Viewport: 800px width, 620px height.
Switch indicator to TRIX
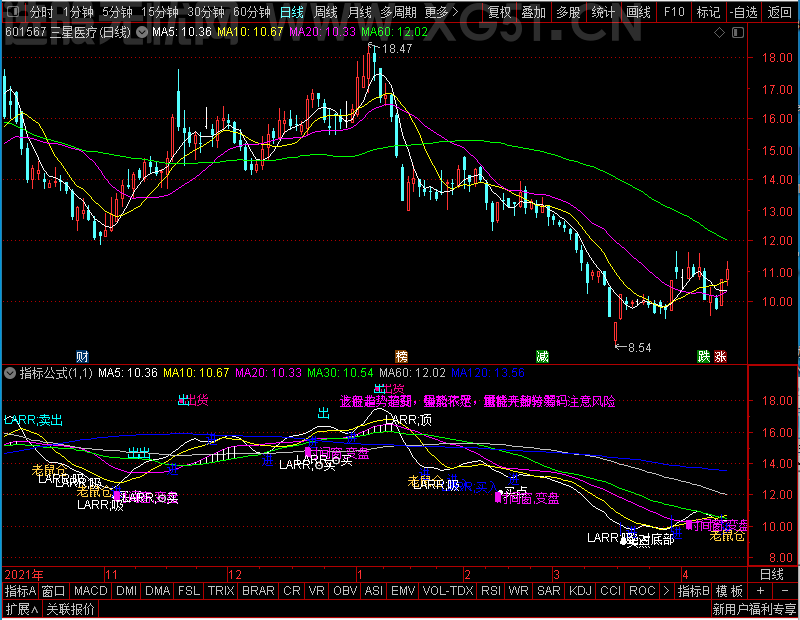point(221,591)
